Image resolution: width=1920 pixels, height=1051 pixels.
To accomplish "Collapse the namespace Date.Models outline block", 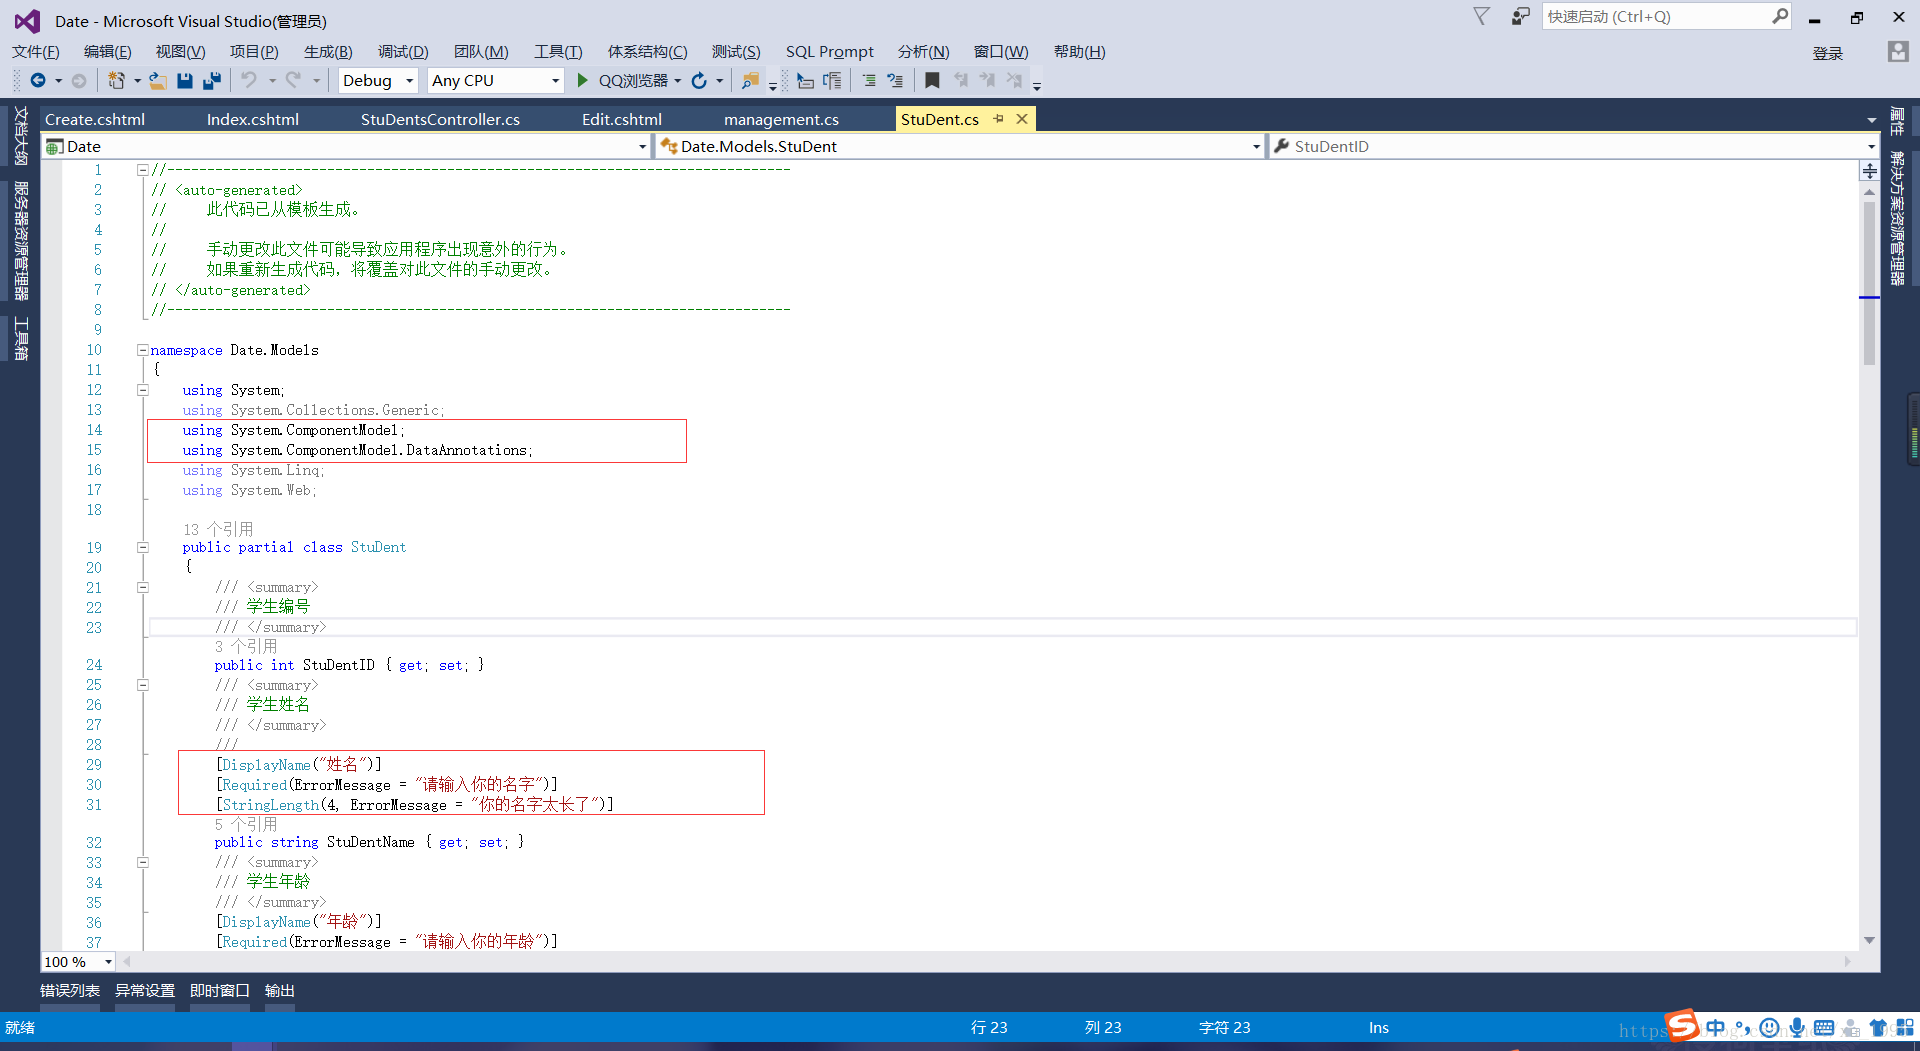I will tap(143, 350).
